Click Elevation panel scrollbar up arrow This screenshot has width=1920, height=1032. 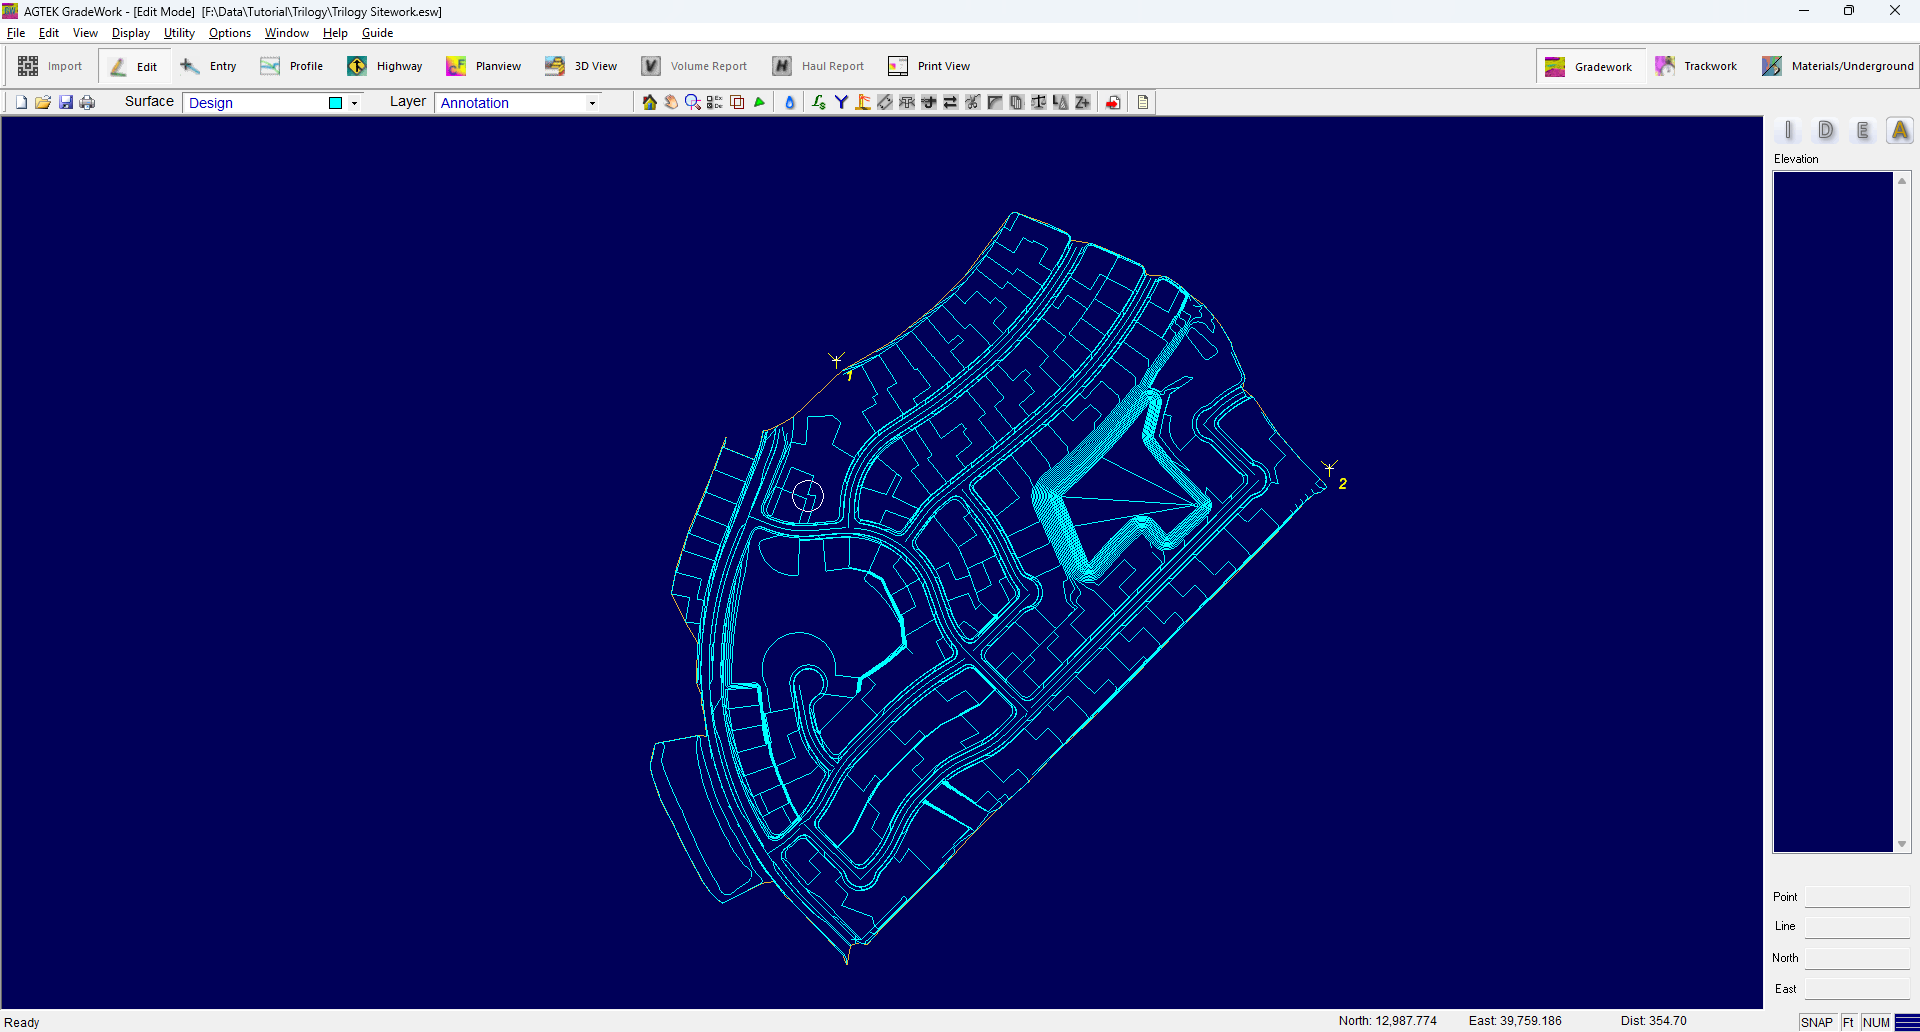tap(1902, 180)
